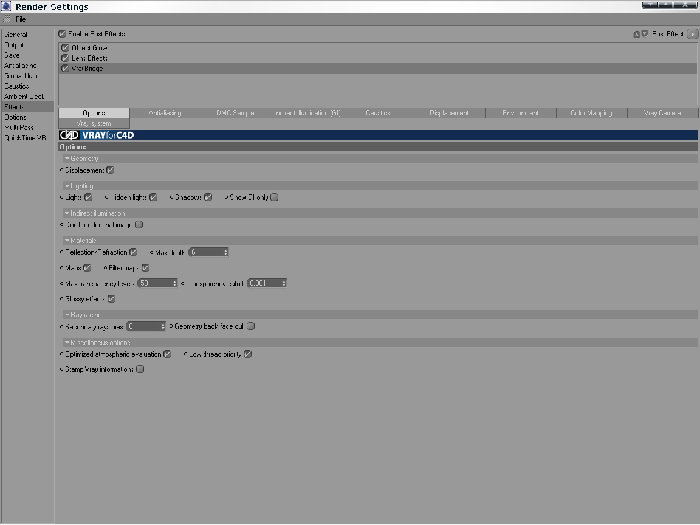The width and height of the screenshot is (700, 525).
Task: Click the animation dot beside Don't render final image
Action: point(62,225)
